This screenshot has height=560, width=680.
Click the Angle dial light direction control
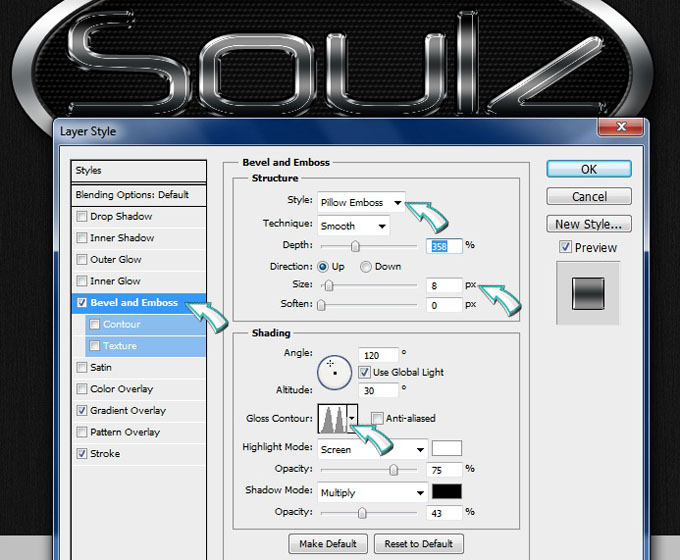333,371
